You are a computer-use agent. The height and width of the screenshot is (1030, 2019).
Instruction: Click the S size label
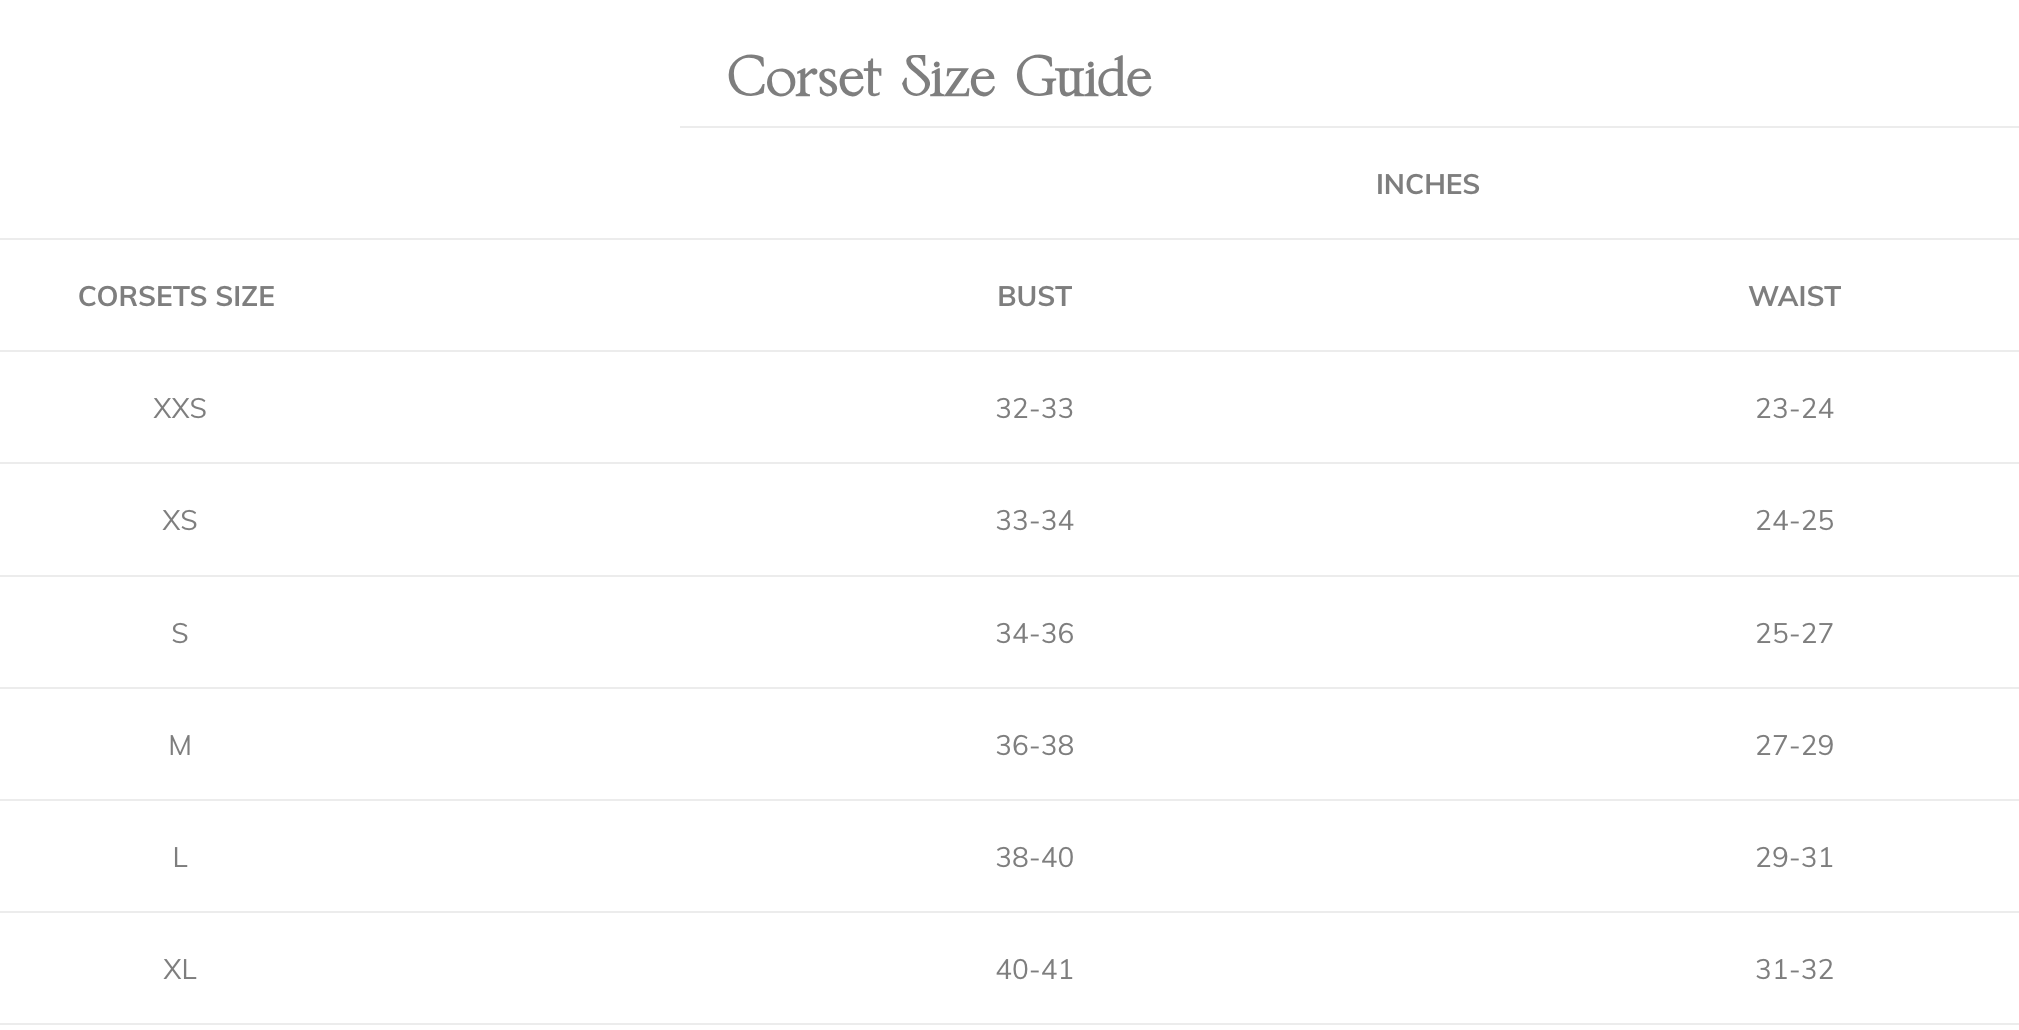tap(180, 634)
